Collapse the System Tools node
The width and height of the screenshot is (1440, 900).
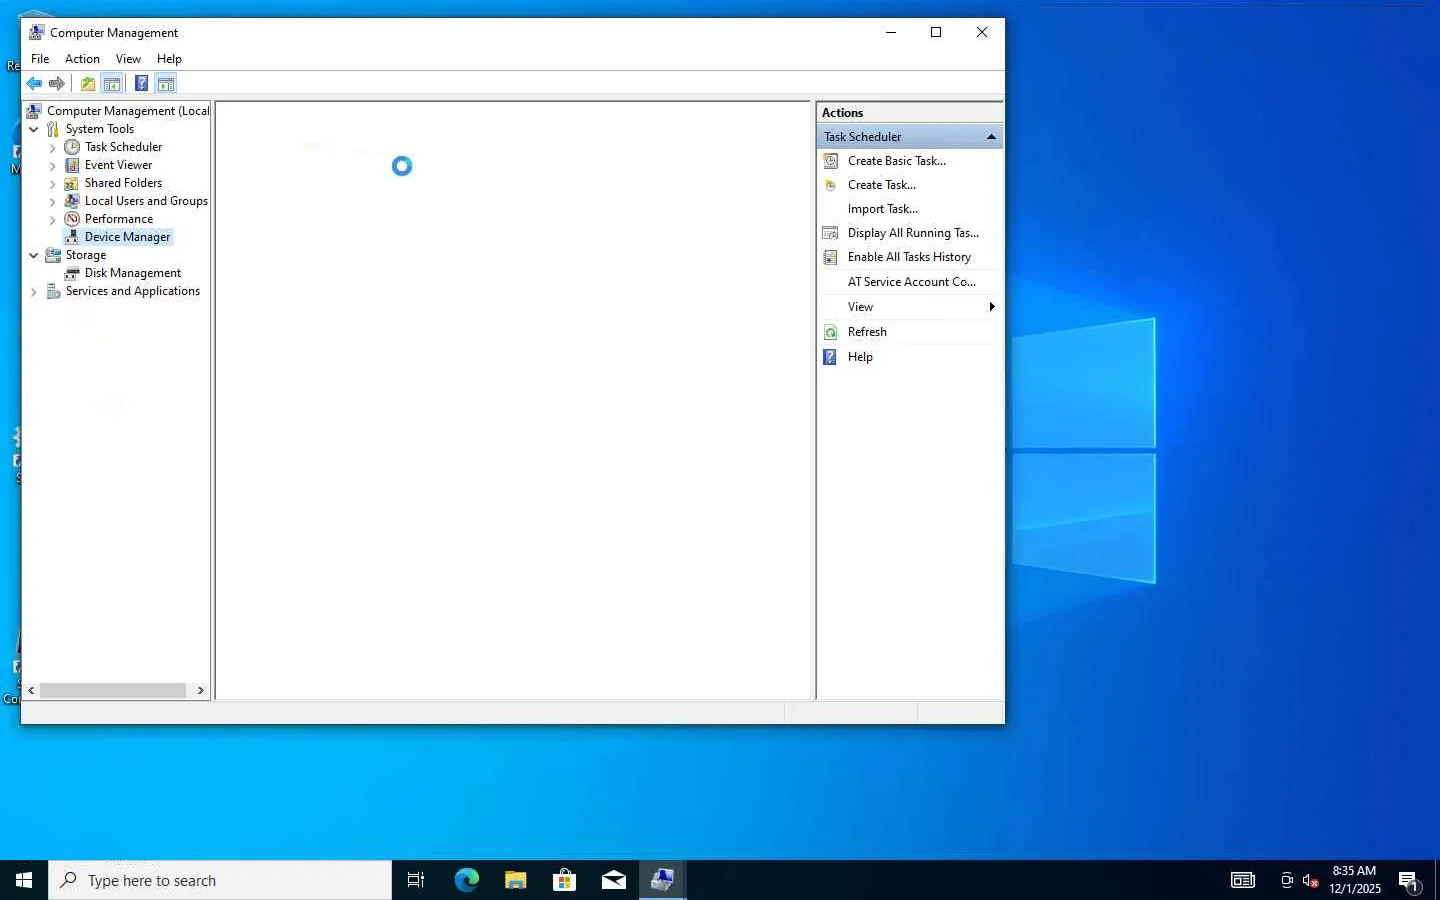pyautogui.click(x=34, y=129)
